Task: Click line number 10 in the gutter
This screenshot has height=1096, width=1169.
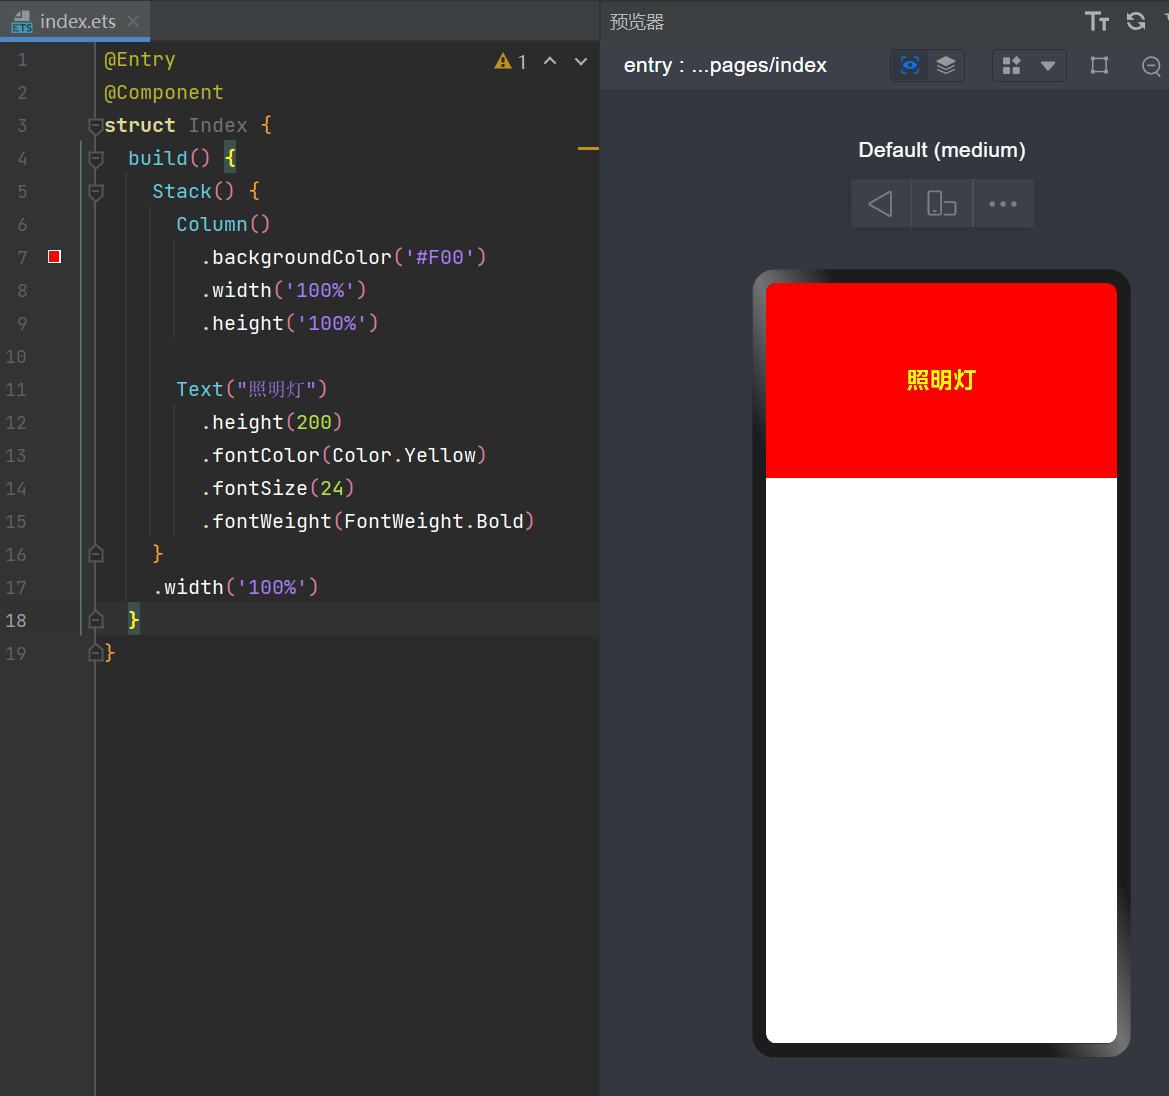Action: 16,356
